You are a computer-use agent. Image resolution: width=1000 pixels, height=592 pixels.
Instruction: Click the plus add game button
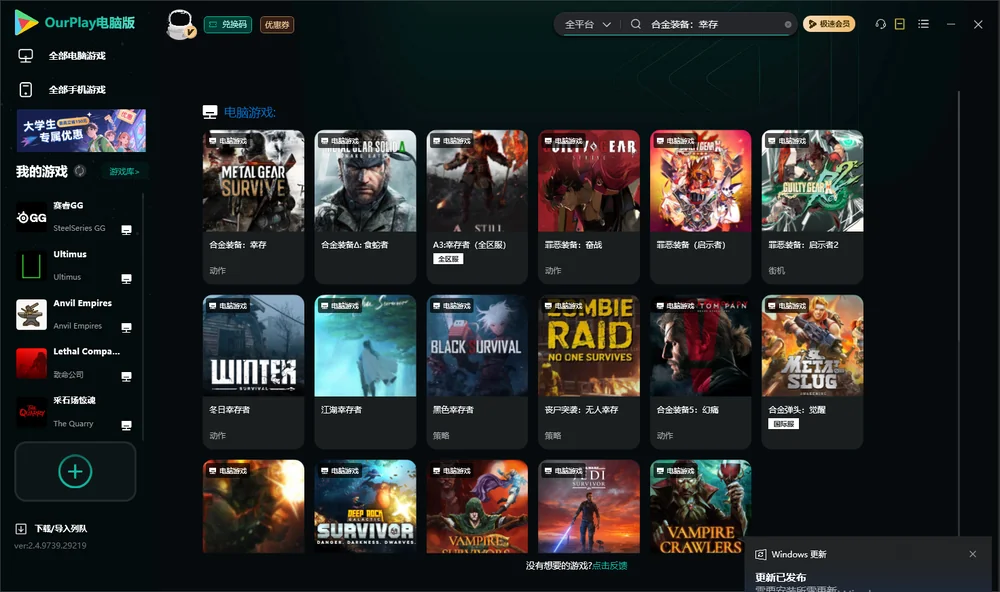[75, 471]
